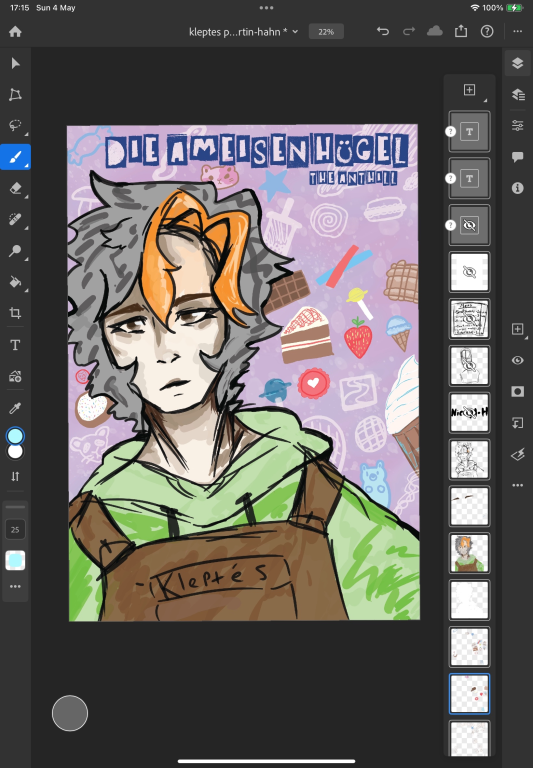Expand Eraser tool options corner triangle

click(x=26, y=197)
